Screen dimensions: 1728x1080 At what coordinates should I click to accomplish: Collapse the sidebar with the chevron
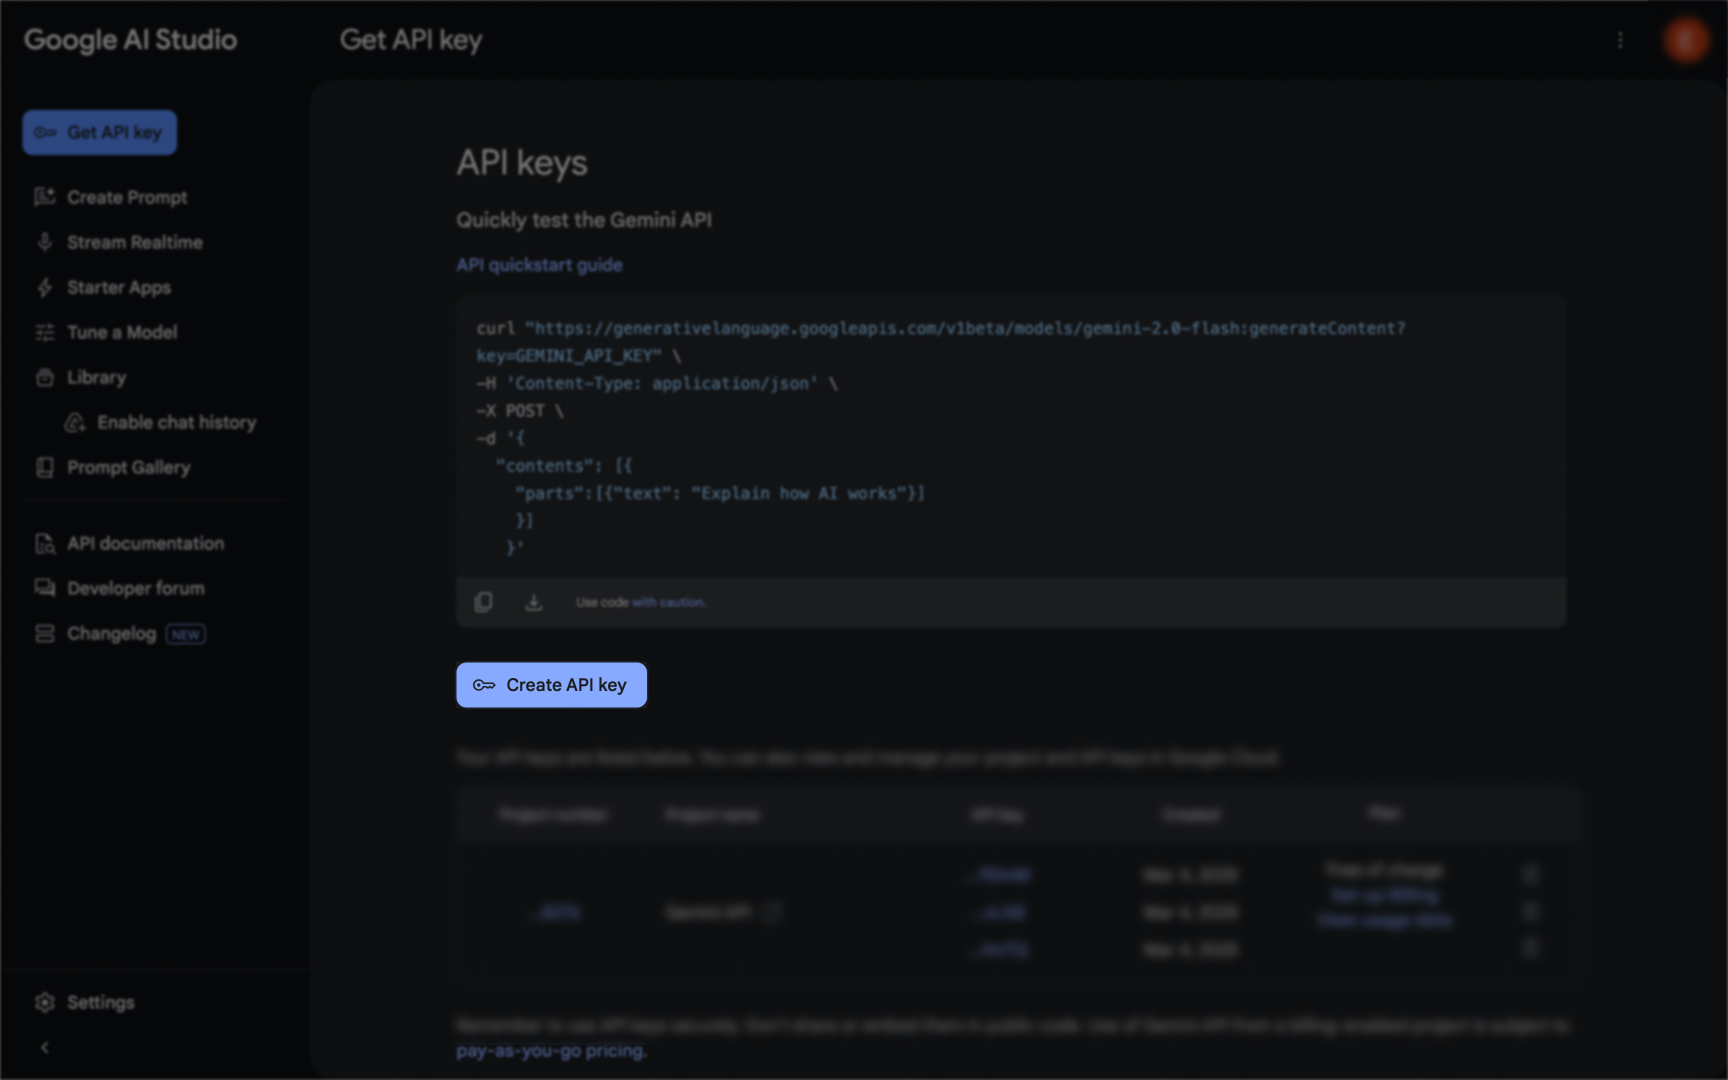coord(44,1047)
